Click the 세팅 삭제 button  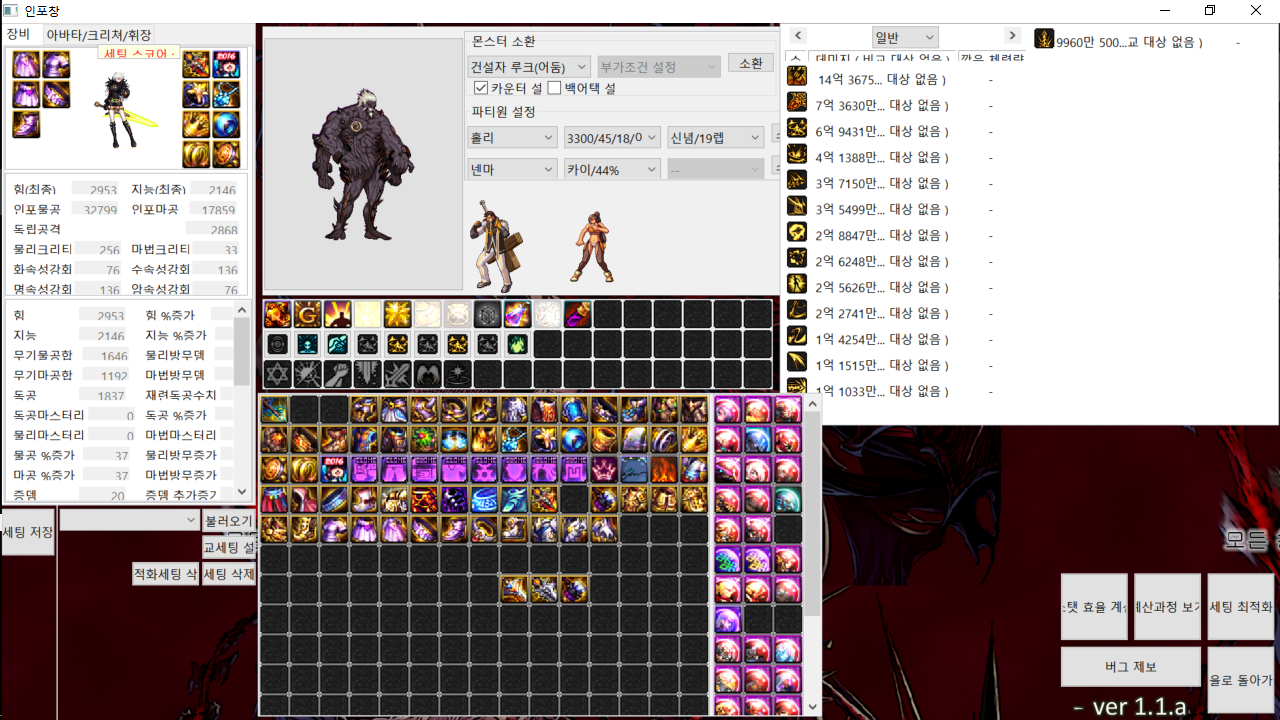pyautogui.click(x=229, y=574)
